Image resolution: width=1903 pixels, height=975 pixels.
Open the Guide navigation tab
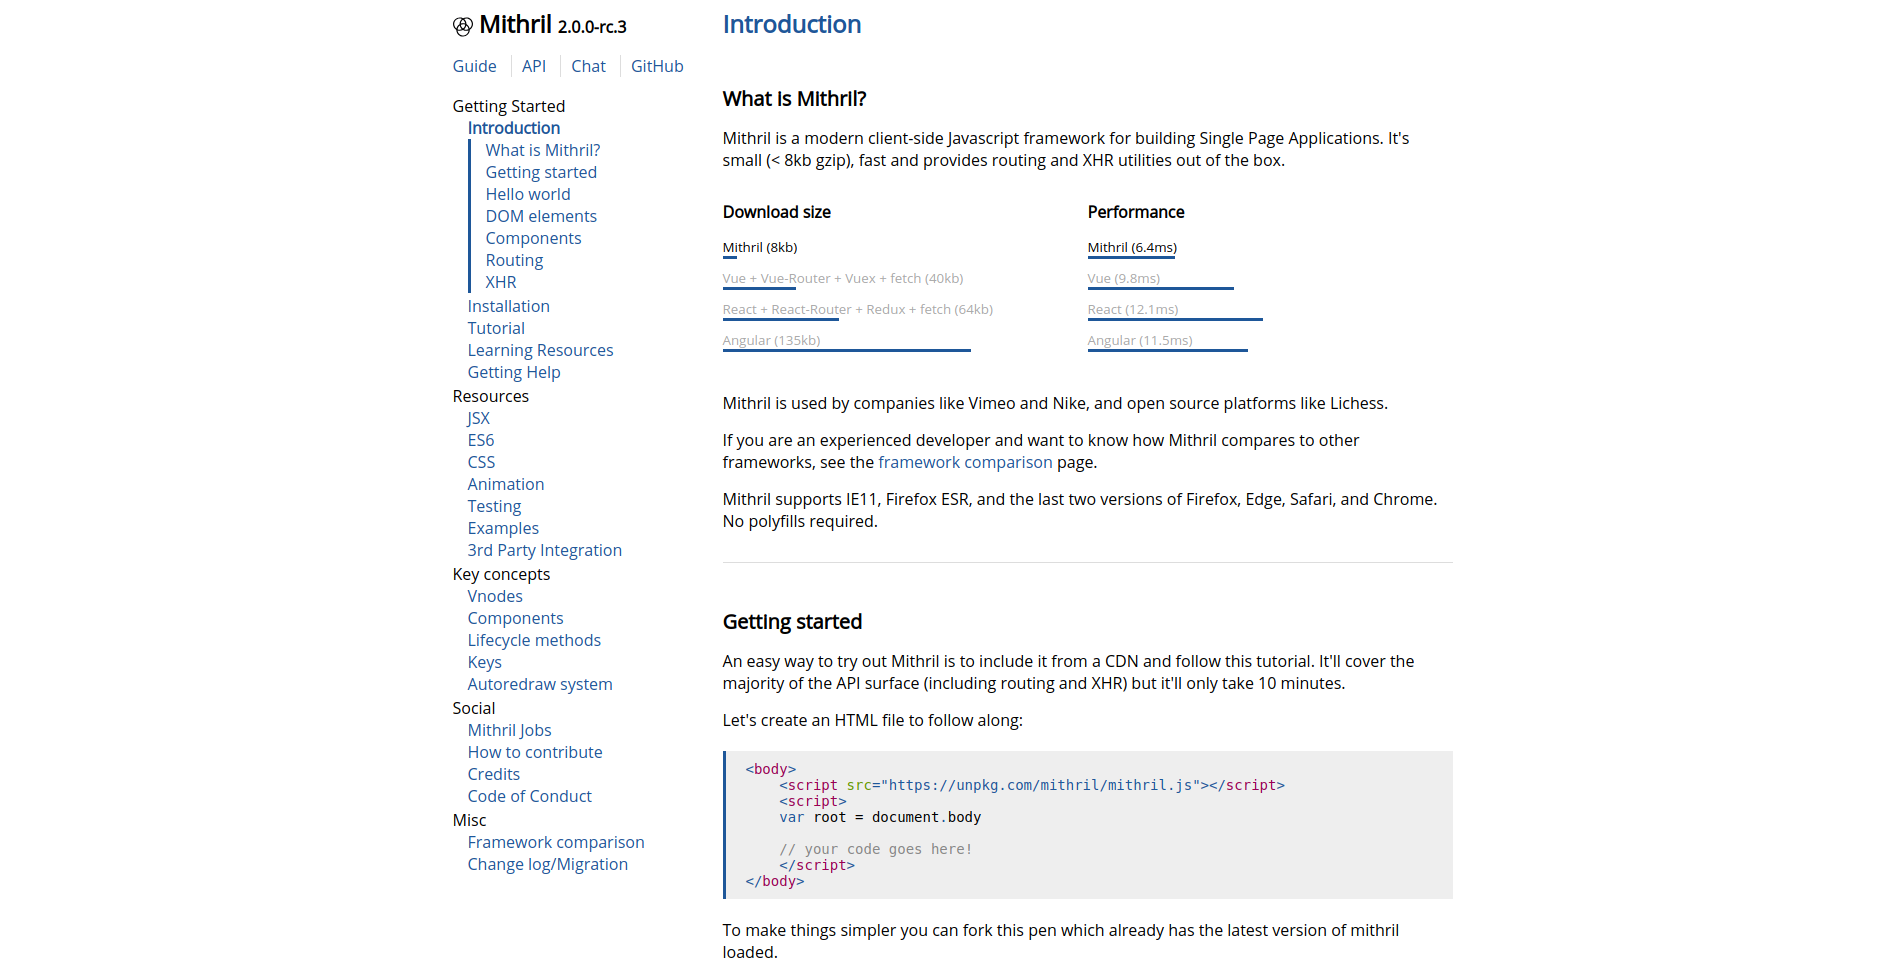pos(474,66)
